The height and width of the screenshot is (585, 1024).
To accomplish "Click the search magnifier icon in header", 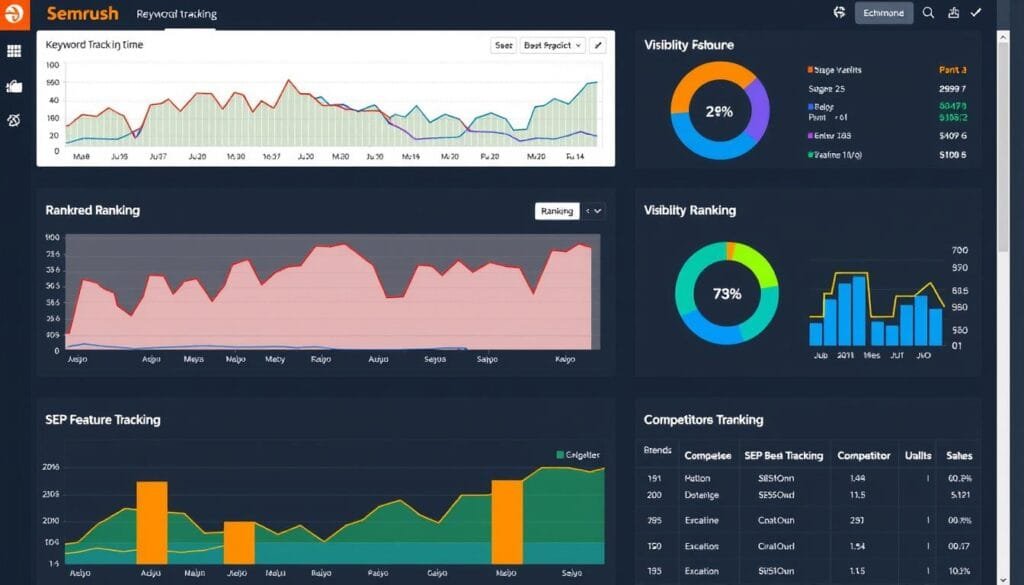I will coord(928,13).
